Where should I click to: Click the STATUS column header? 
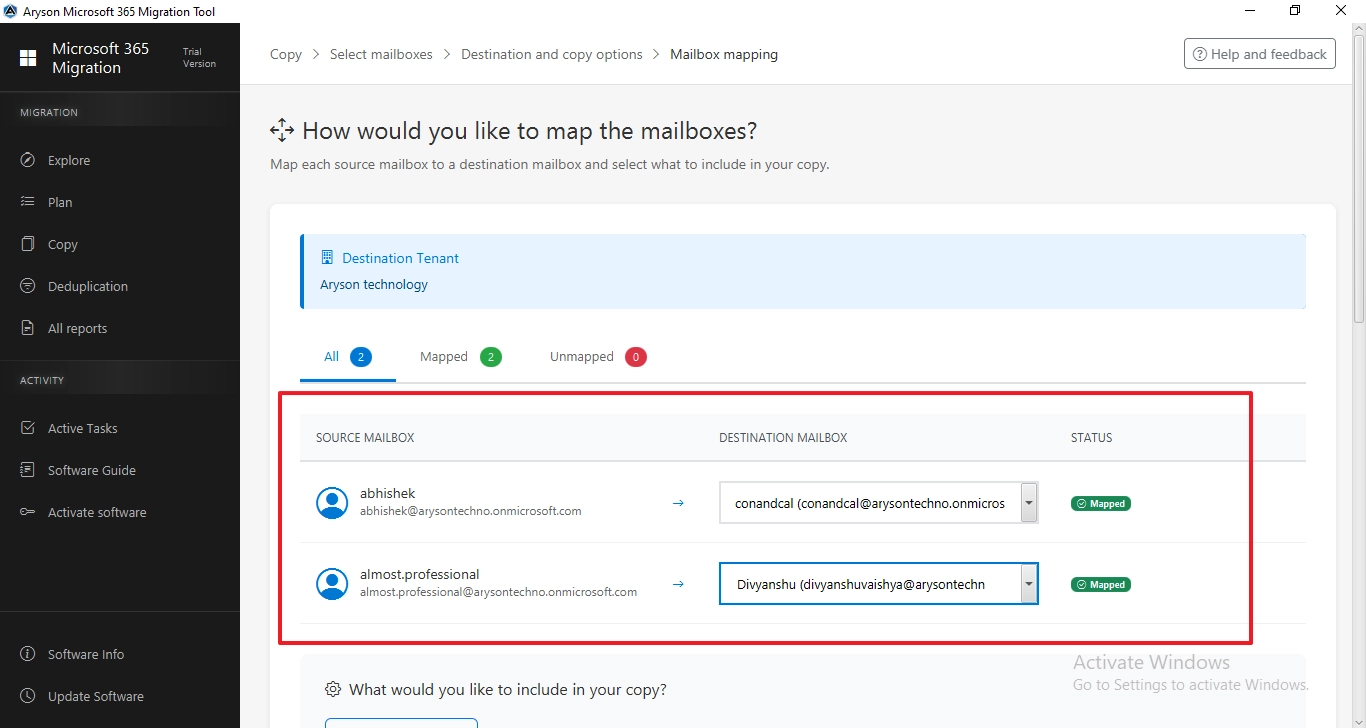point(1092,438)
